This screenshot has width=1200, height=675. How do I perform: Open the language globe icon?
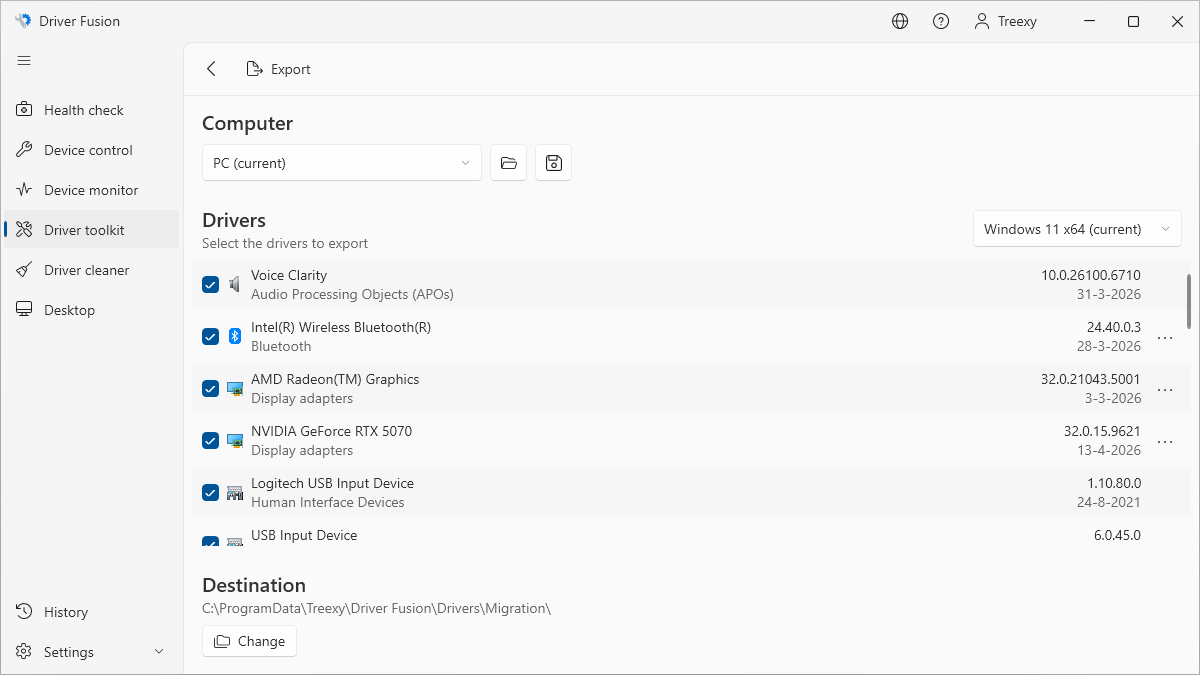[x=900, y=21]
